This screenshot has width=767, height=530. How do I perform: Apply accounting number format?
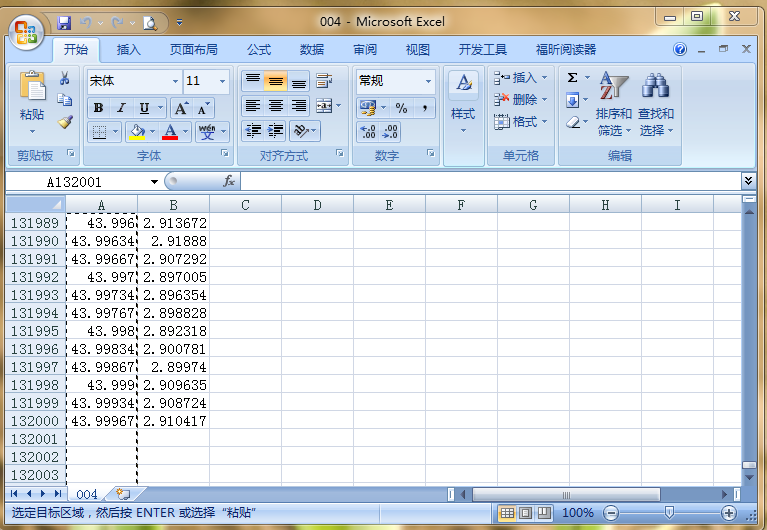(x=368, y=108)
